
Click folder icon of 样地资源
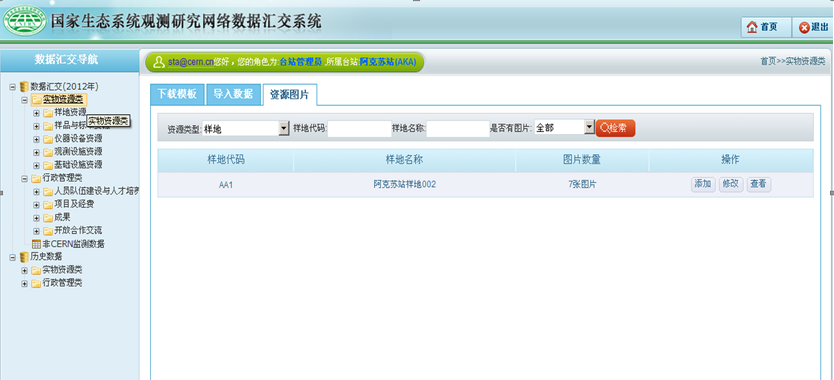[x=48, y=113]
